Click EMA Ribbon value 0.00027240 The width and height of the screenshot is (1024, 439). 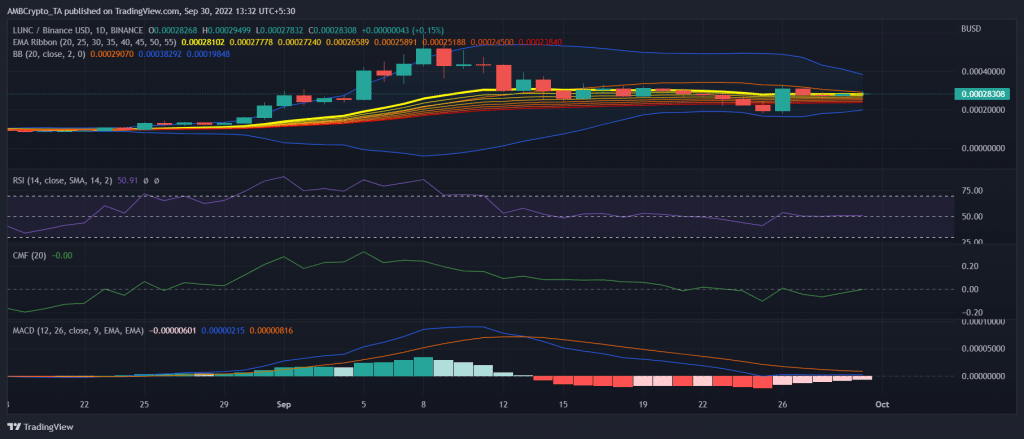tap(300, 42)
